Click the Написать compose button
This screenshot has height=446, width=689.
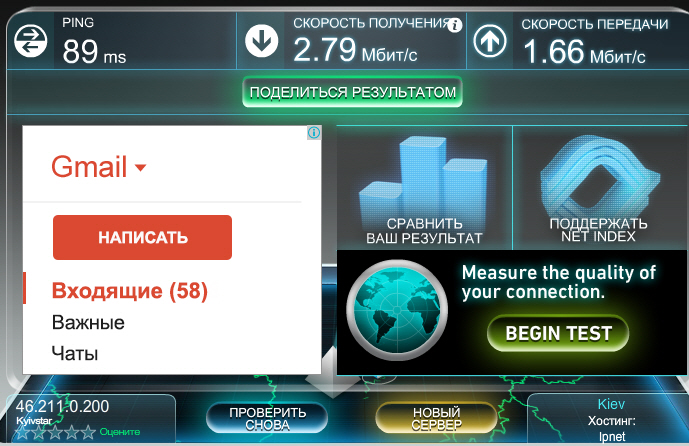[x=142, y=237]
